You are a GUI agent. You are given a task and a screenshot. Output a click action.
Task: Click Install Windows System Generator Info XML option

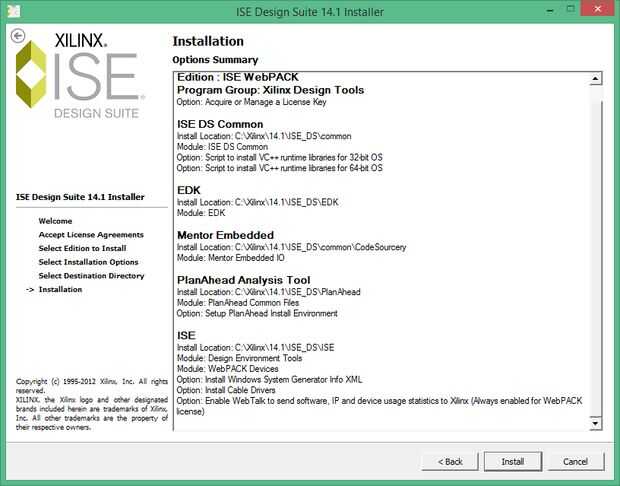tap(269, 380)
